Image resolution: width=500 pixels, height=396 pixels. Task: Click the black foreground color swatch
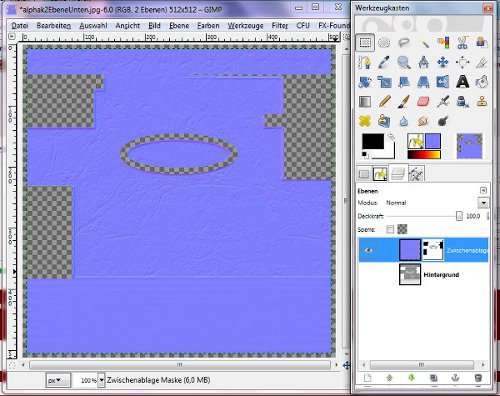[x=373, y=141]
